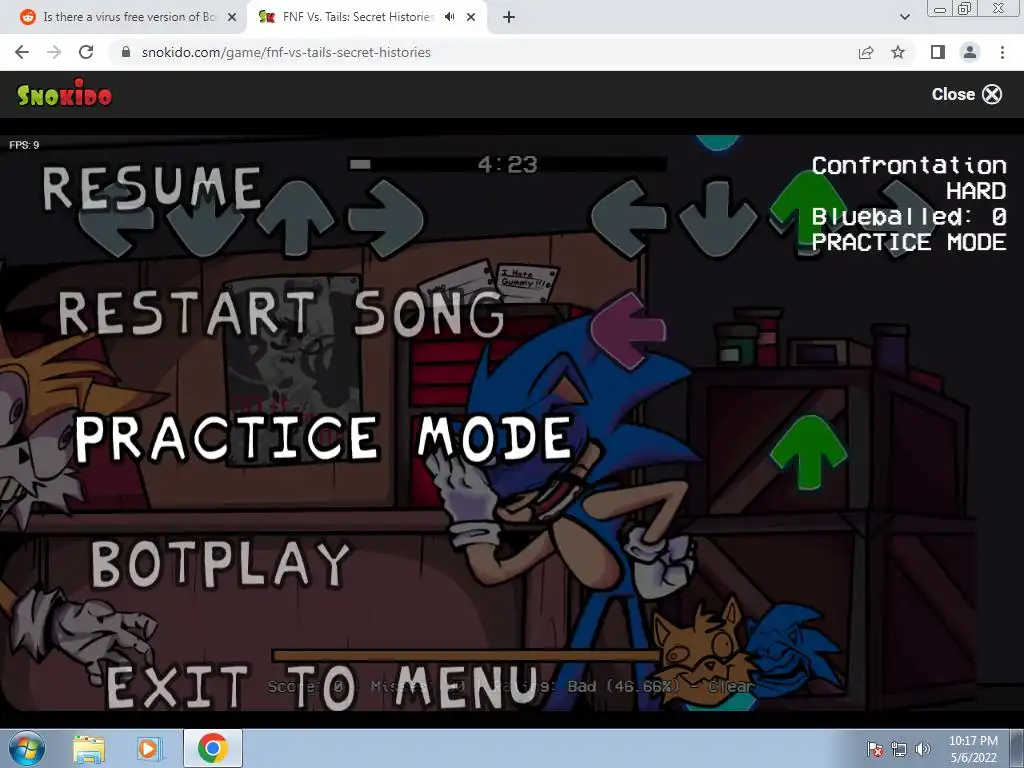Switch to the Reddit virus free version tab
The image size is (1024, 768).
tap(124, 17)
